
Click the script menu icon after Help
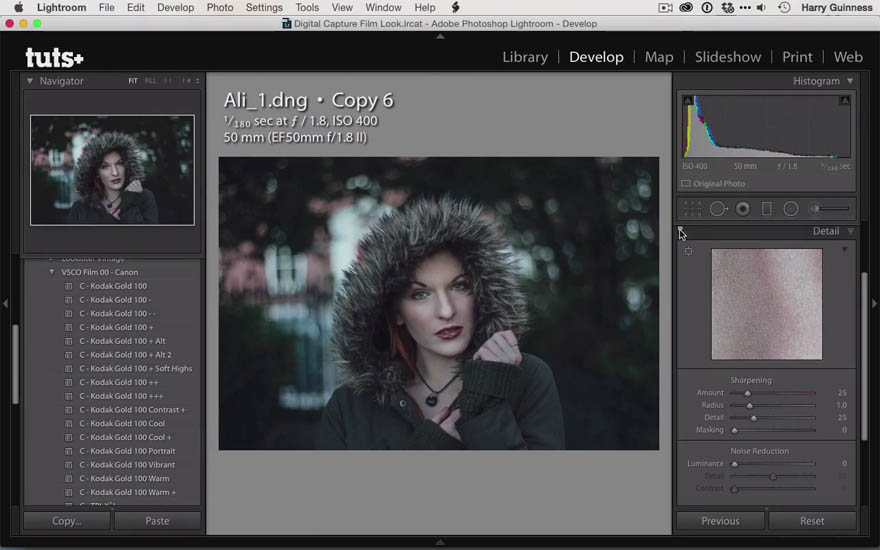(455, 7)
